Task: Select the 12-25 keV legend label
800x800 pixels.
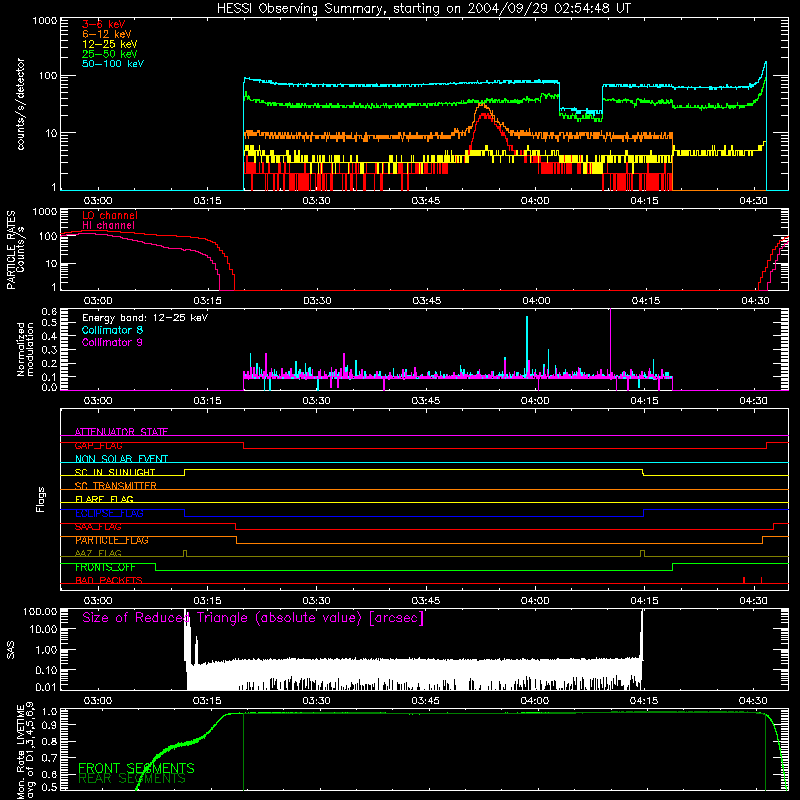Action: (x=110, y=44)
